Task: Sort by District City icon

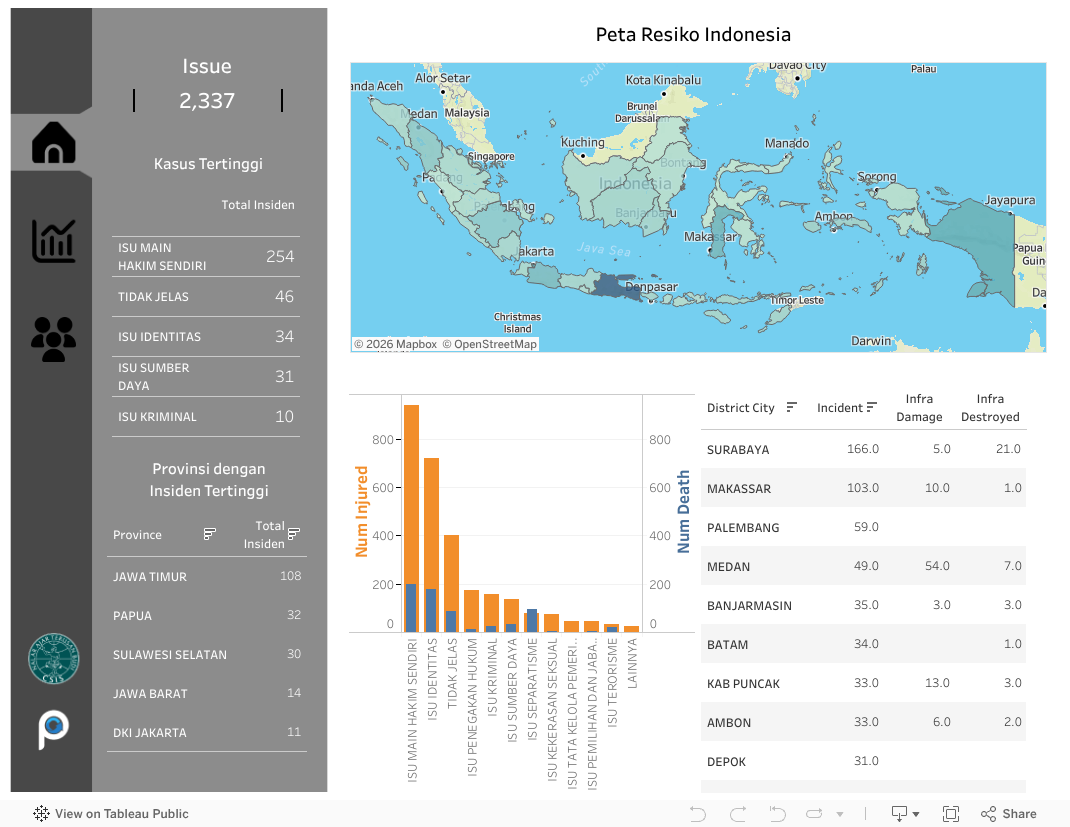Action: pyautogui.click(x=792, y=407)
